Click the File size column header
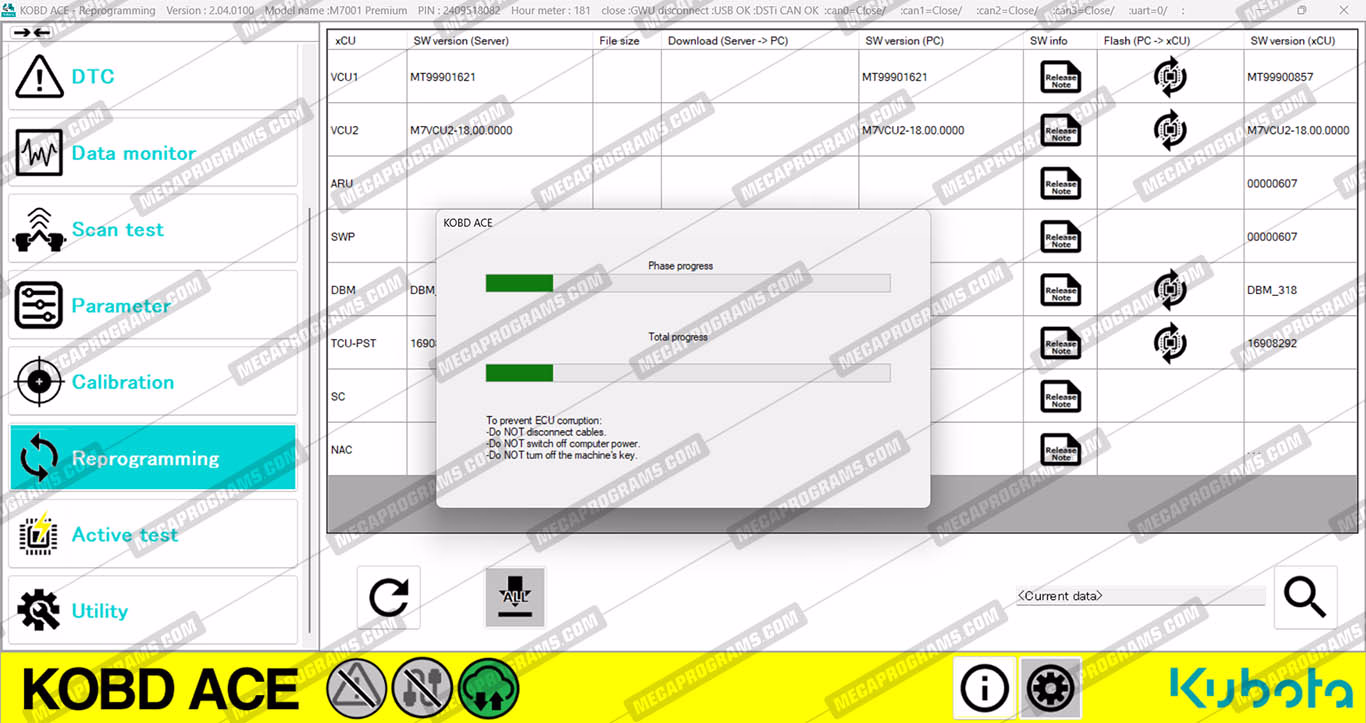Viewport: 1366px width, 723px height. 627,41
